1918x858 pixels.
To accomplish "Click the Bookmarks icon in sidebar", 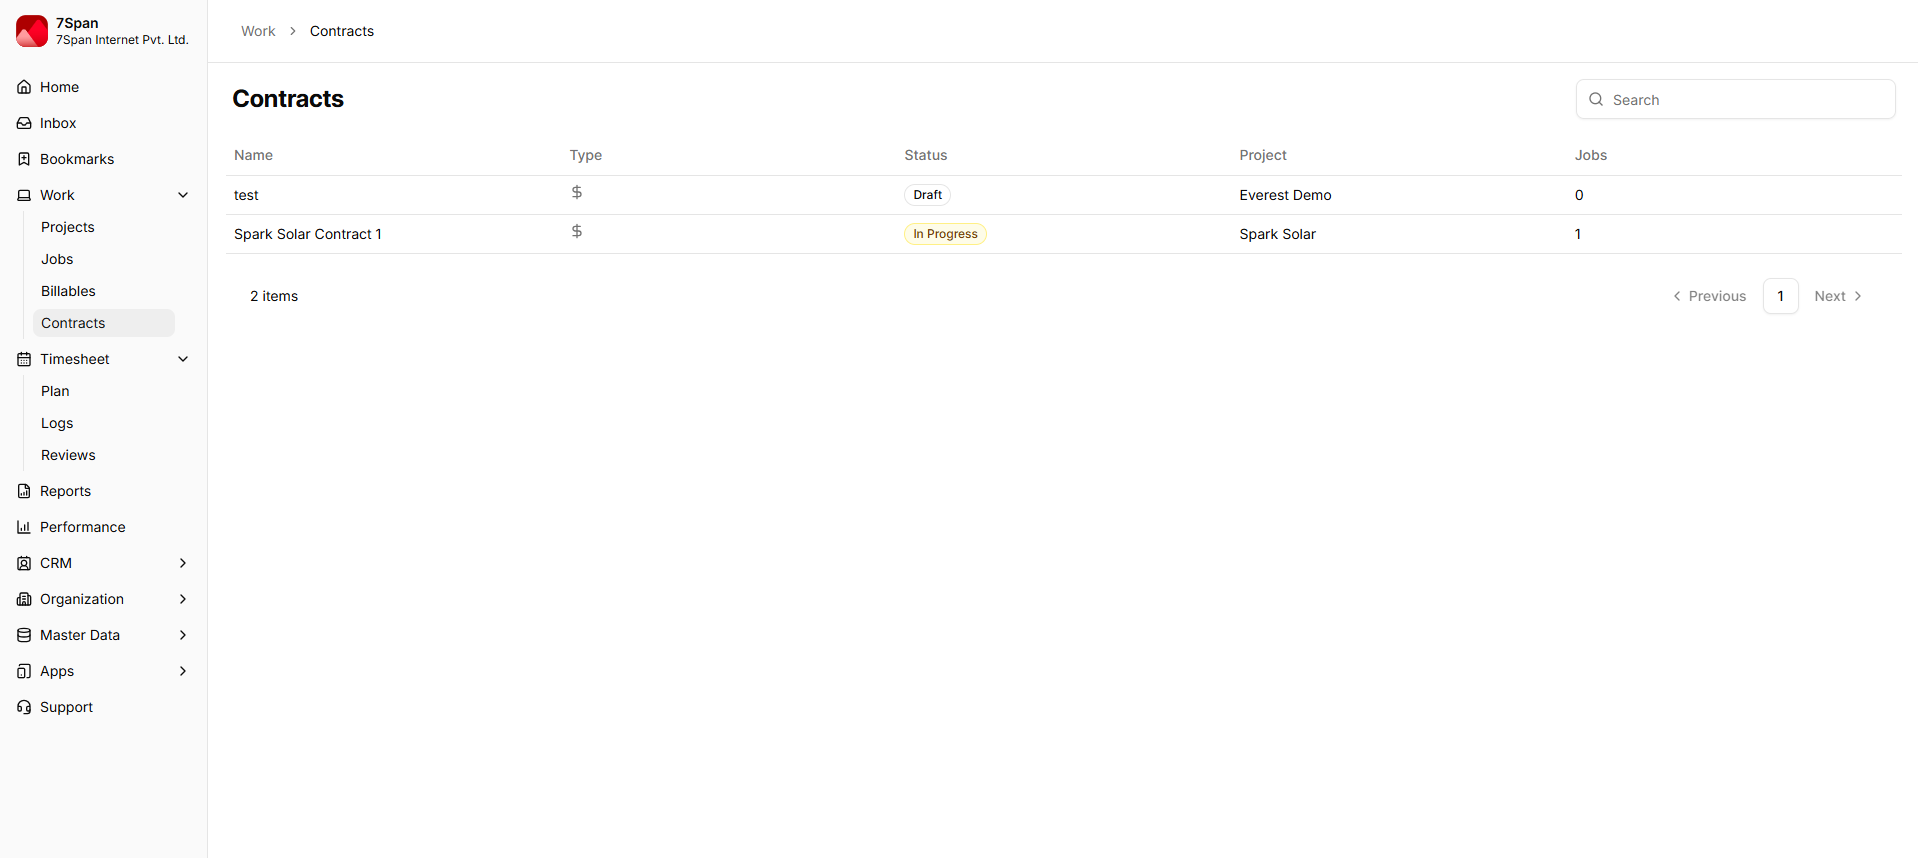I will tap(24, 159).
